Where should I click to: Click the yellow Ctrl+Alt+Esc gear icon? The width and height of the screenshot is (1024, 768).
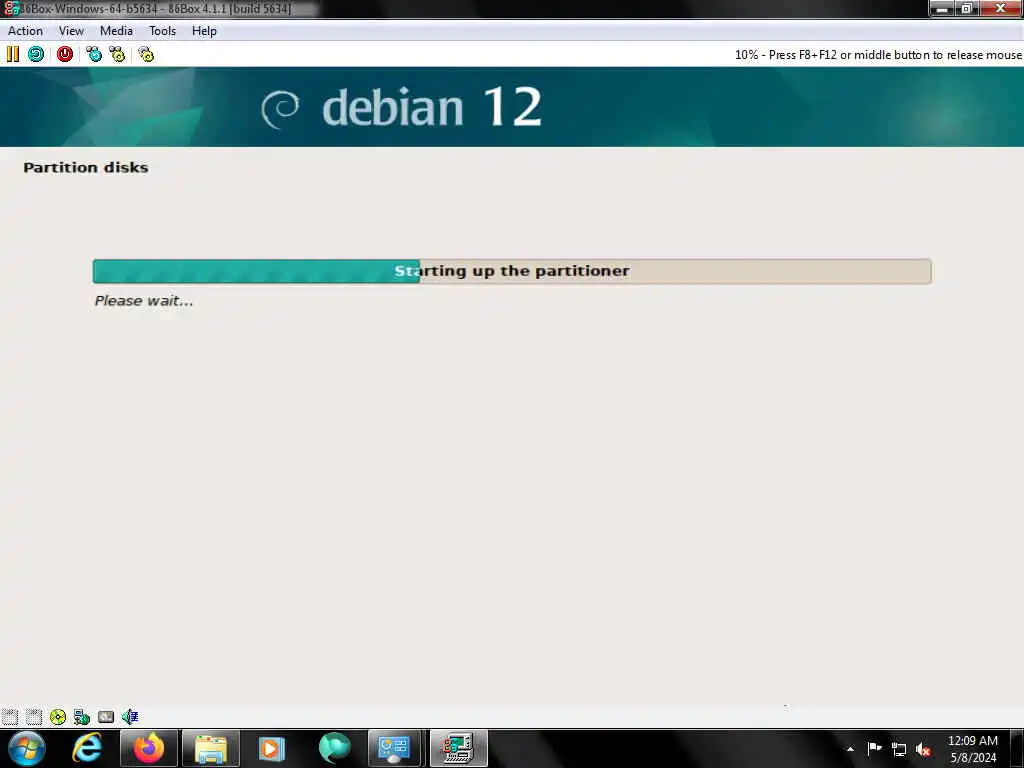pos(118,54)
